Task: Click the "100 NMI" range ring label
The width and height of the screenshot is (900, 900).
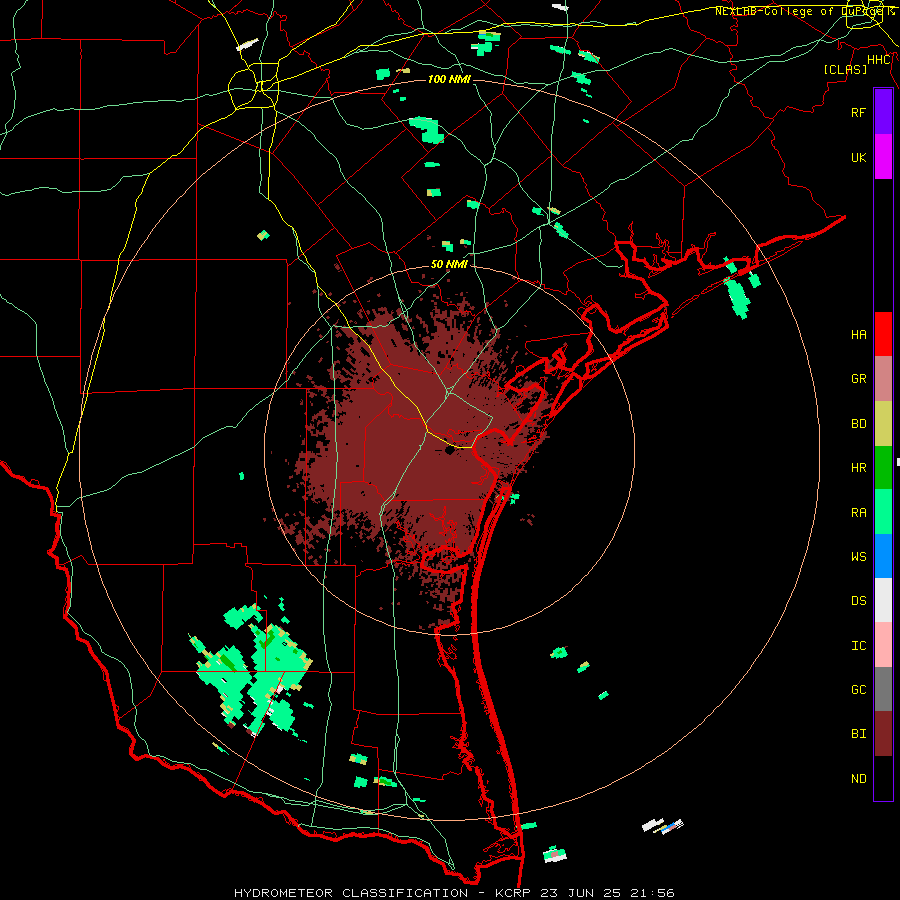Action: click(x=449, y=79)
